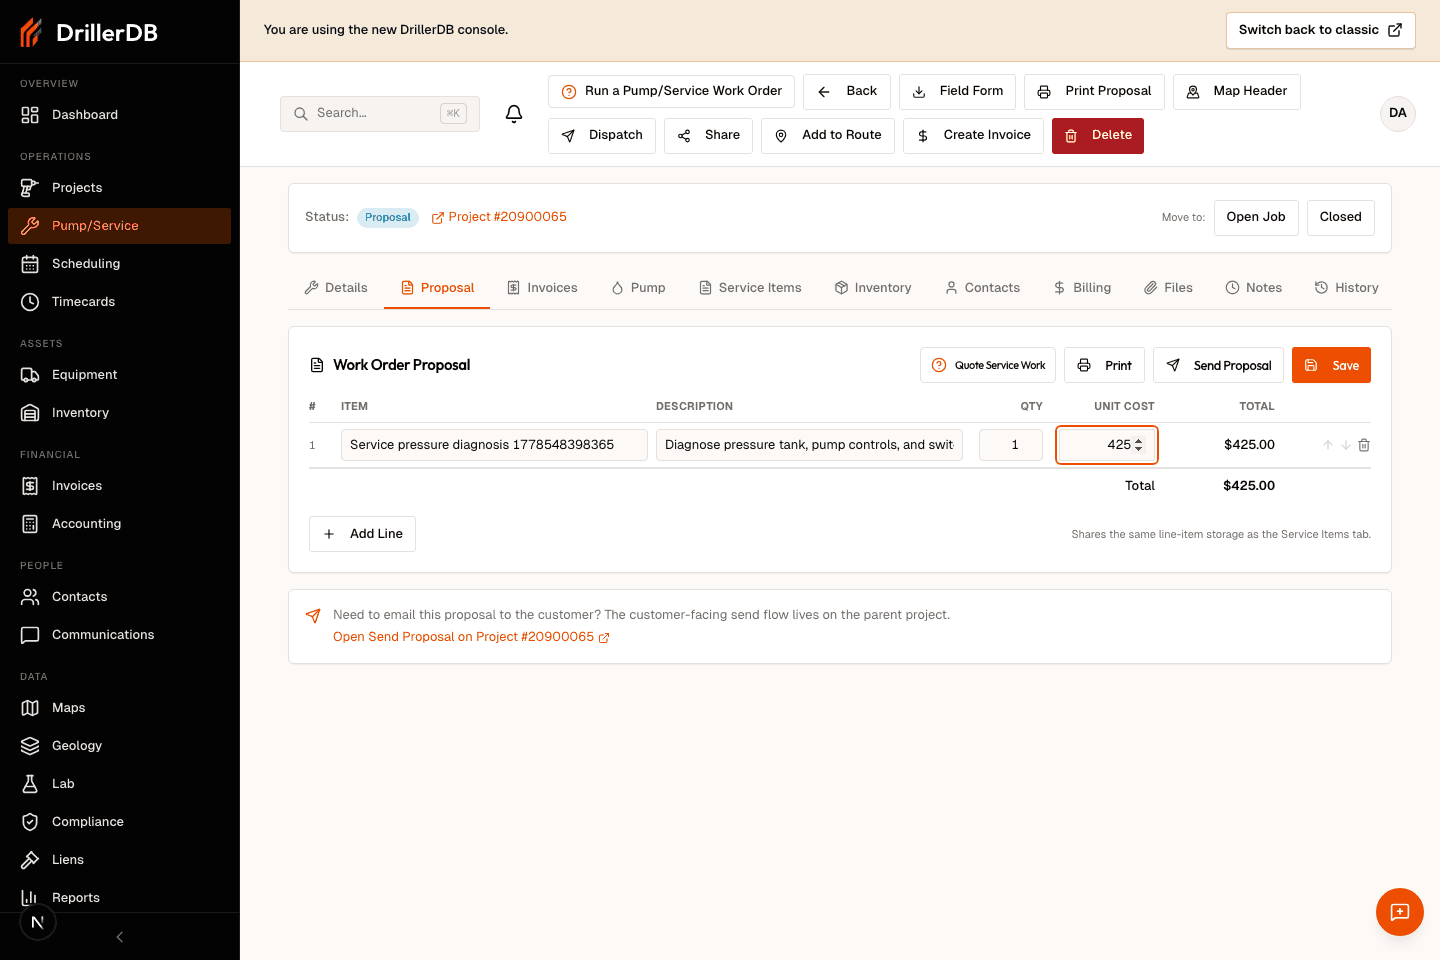
Task: Adjust unit cost stepper arrows
Action: tap(1139, 445)
